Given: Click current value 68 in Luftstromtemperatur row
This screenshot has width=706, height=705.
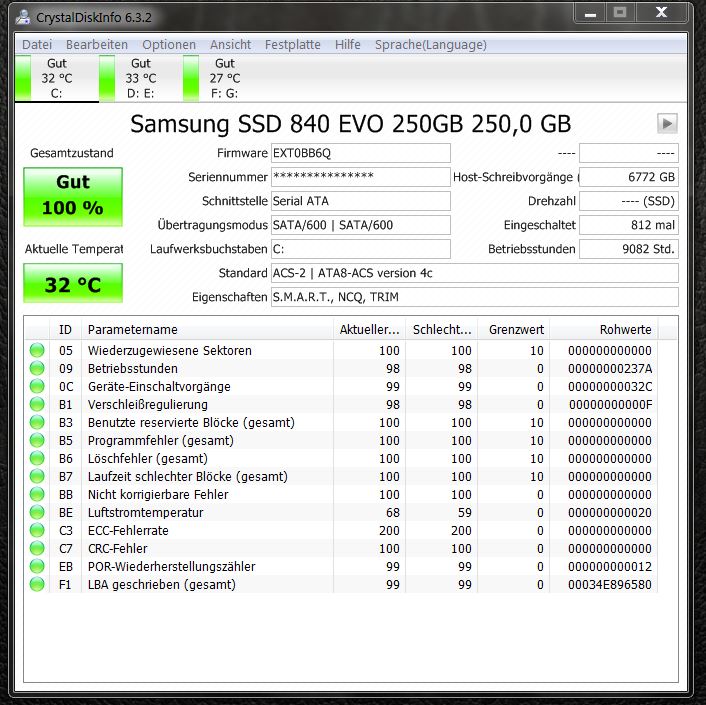Looking at the screenshot, I should coord(392,513).
